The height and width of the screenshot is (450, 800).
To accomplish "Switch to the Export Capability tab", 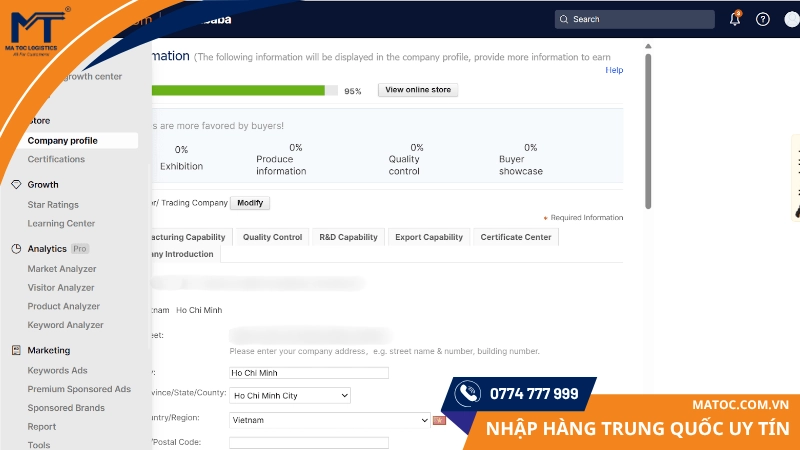I will 429,237.
